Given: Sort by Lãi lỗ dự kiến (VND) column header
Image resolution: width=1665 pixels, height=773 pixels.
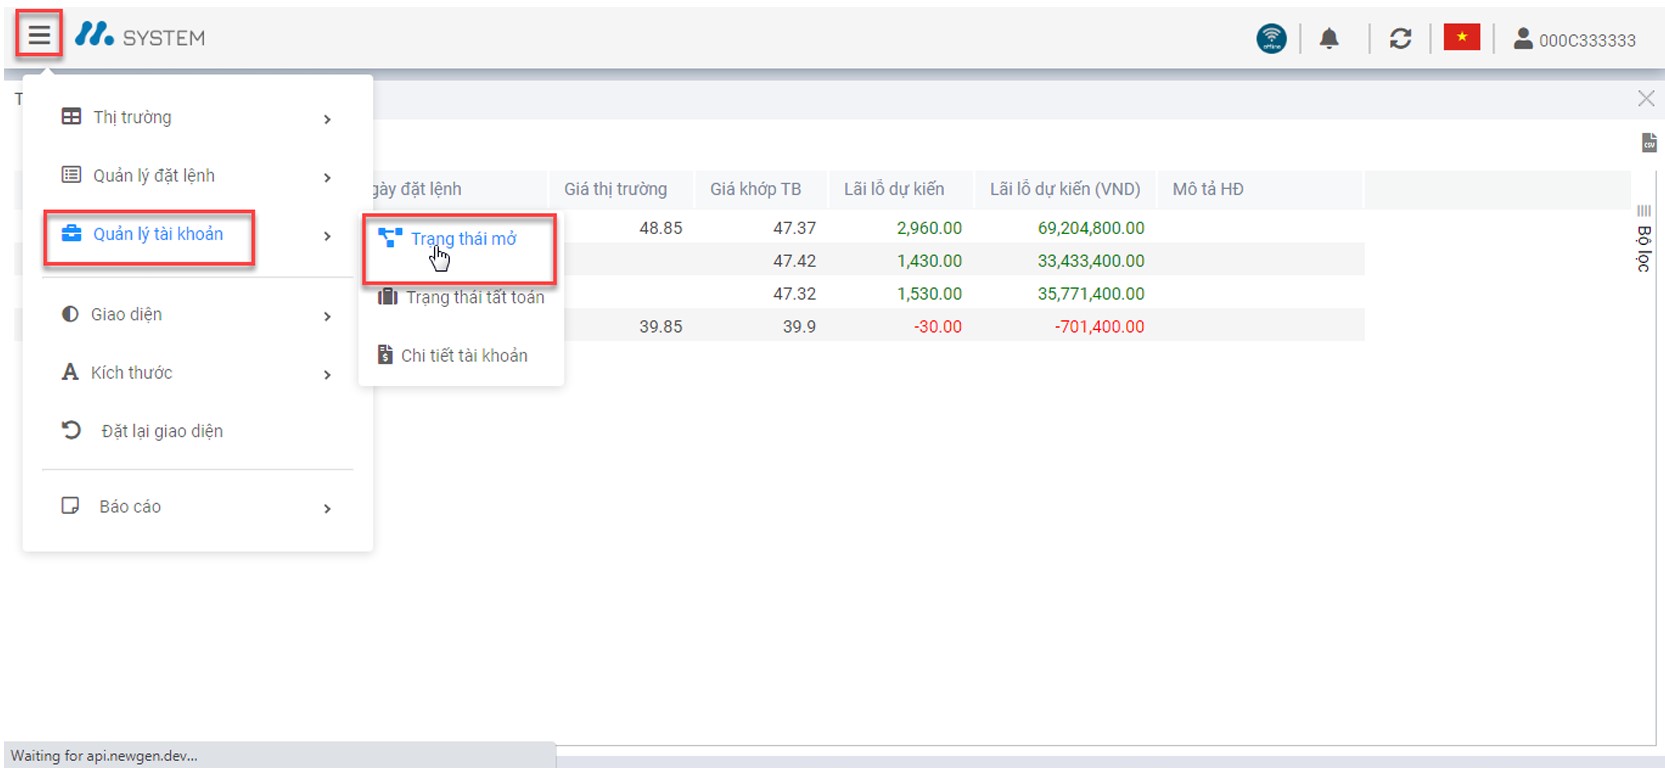Looking at the screenshot, I should [1064, 189].
